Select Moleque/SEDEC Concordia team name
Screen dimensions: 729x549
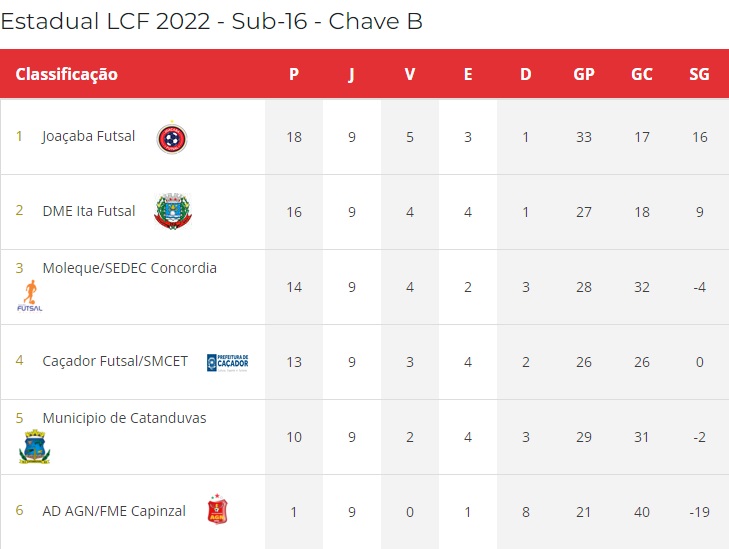point(130,268)
